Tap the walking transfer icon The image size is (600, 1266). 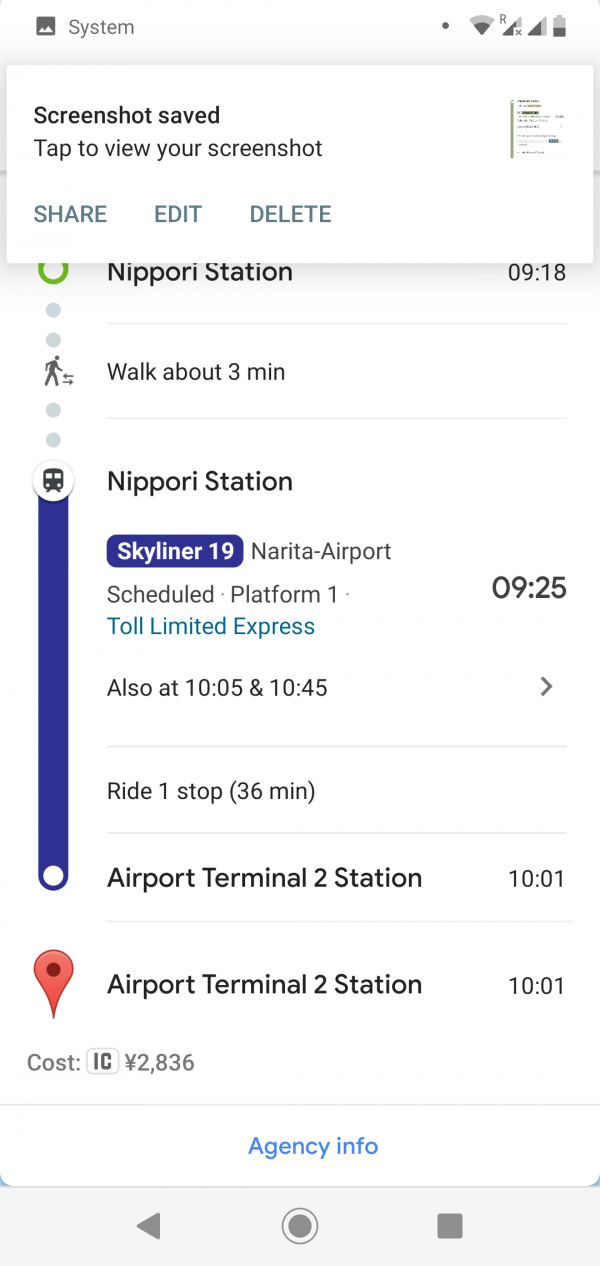tap(58, 372)
